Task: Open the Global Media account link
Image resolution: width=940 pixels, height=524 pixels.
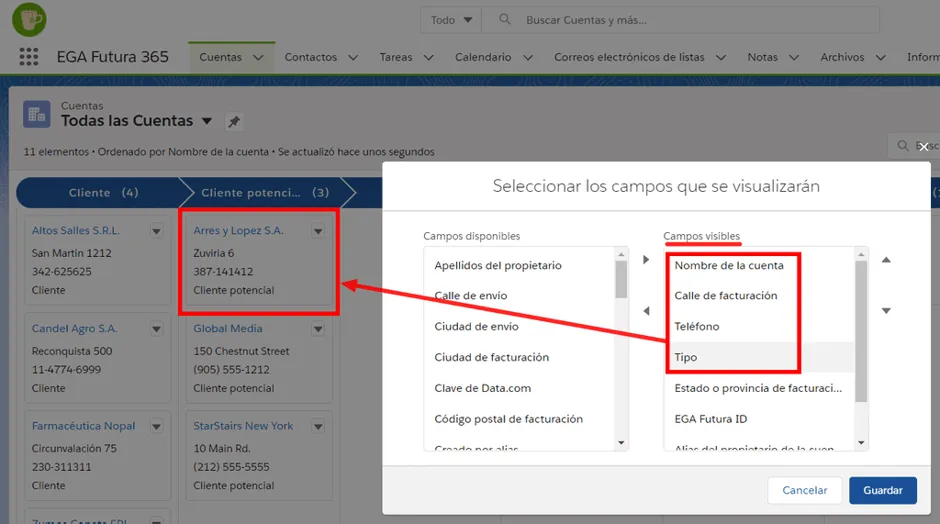Action: 228,329
